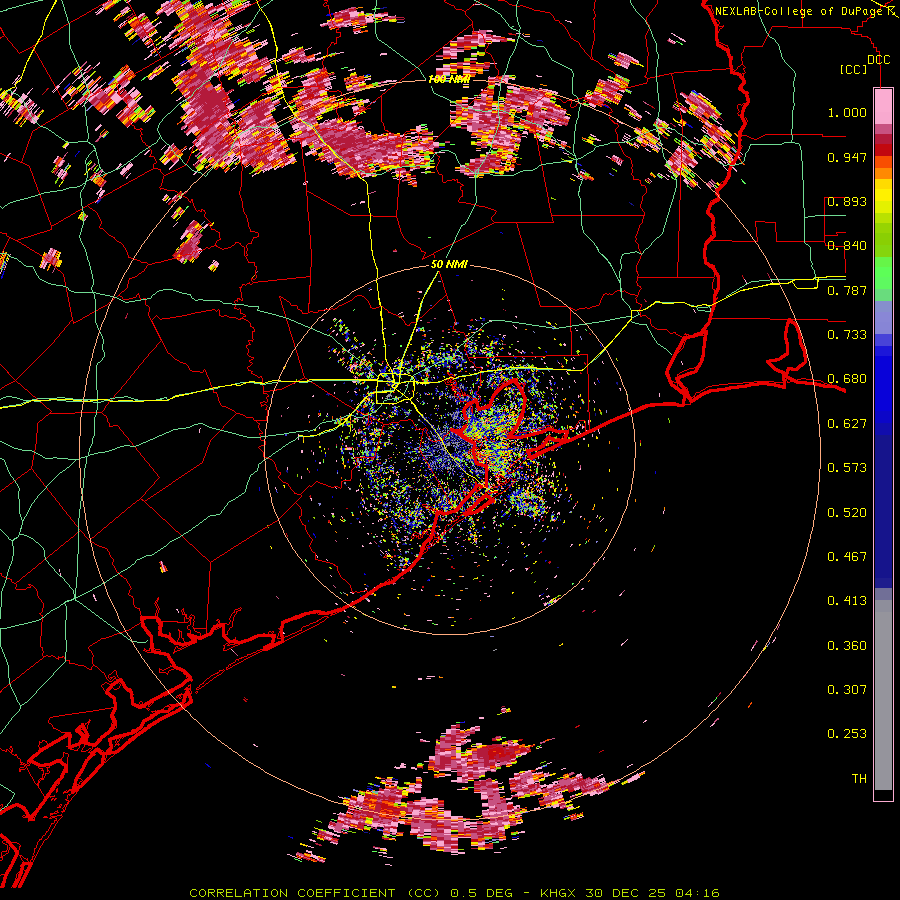Viewport: 900px width, 900px height.
Task: Click the "0.947" scale label
Action: pyautogui.click(x=847, y=157)
